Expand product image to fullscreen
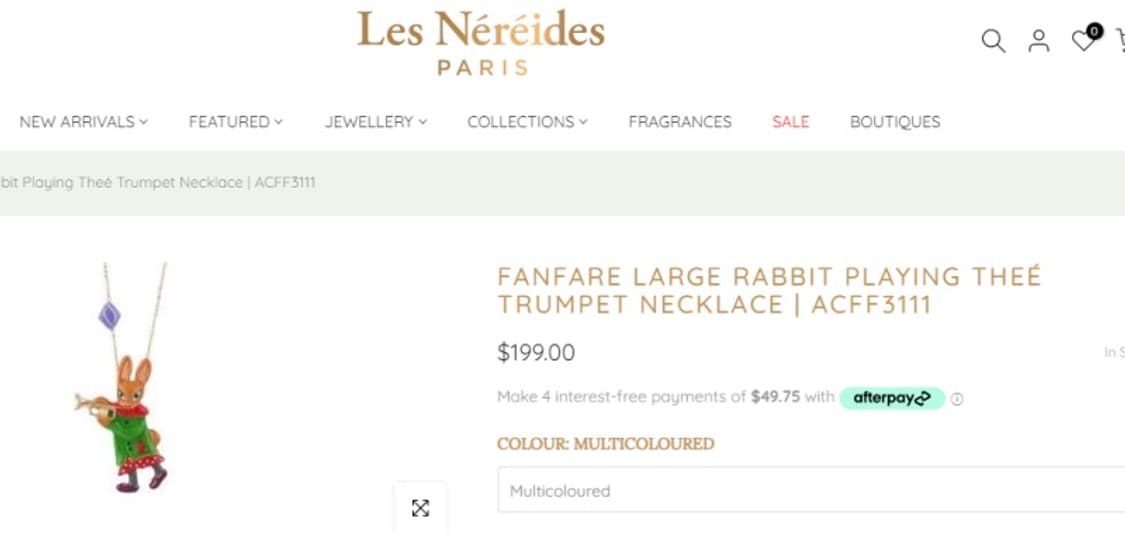 (420, 508)
